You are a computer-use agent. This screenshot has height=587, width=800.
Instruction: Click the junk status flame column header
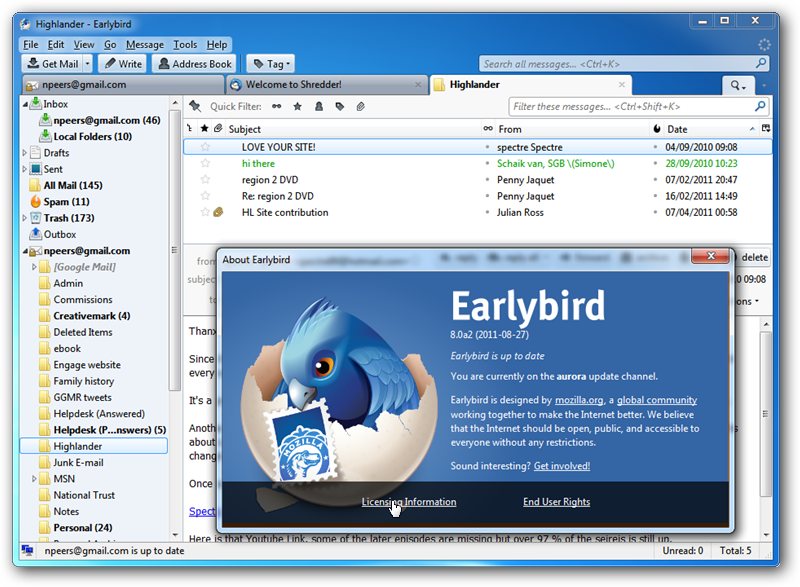(x=657, y=129)
